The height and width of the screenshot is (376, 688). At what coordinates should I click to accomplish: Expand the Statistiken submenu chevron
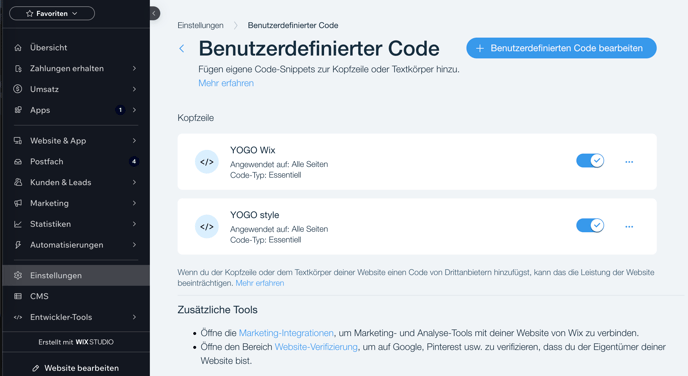(x=134, y=224)
